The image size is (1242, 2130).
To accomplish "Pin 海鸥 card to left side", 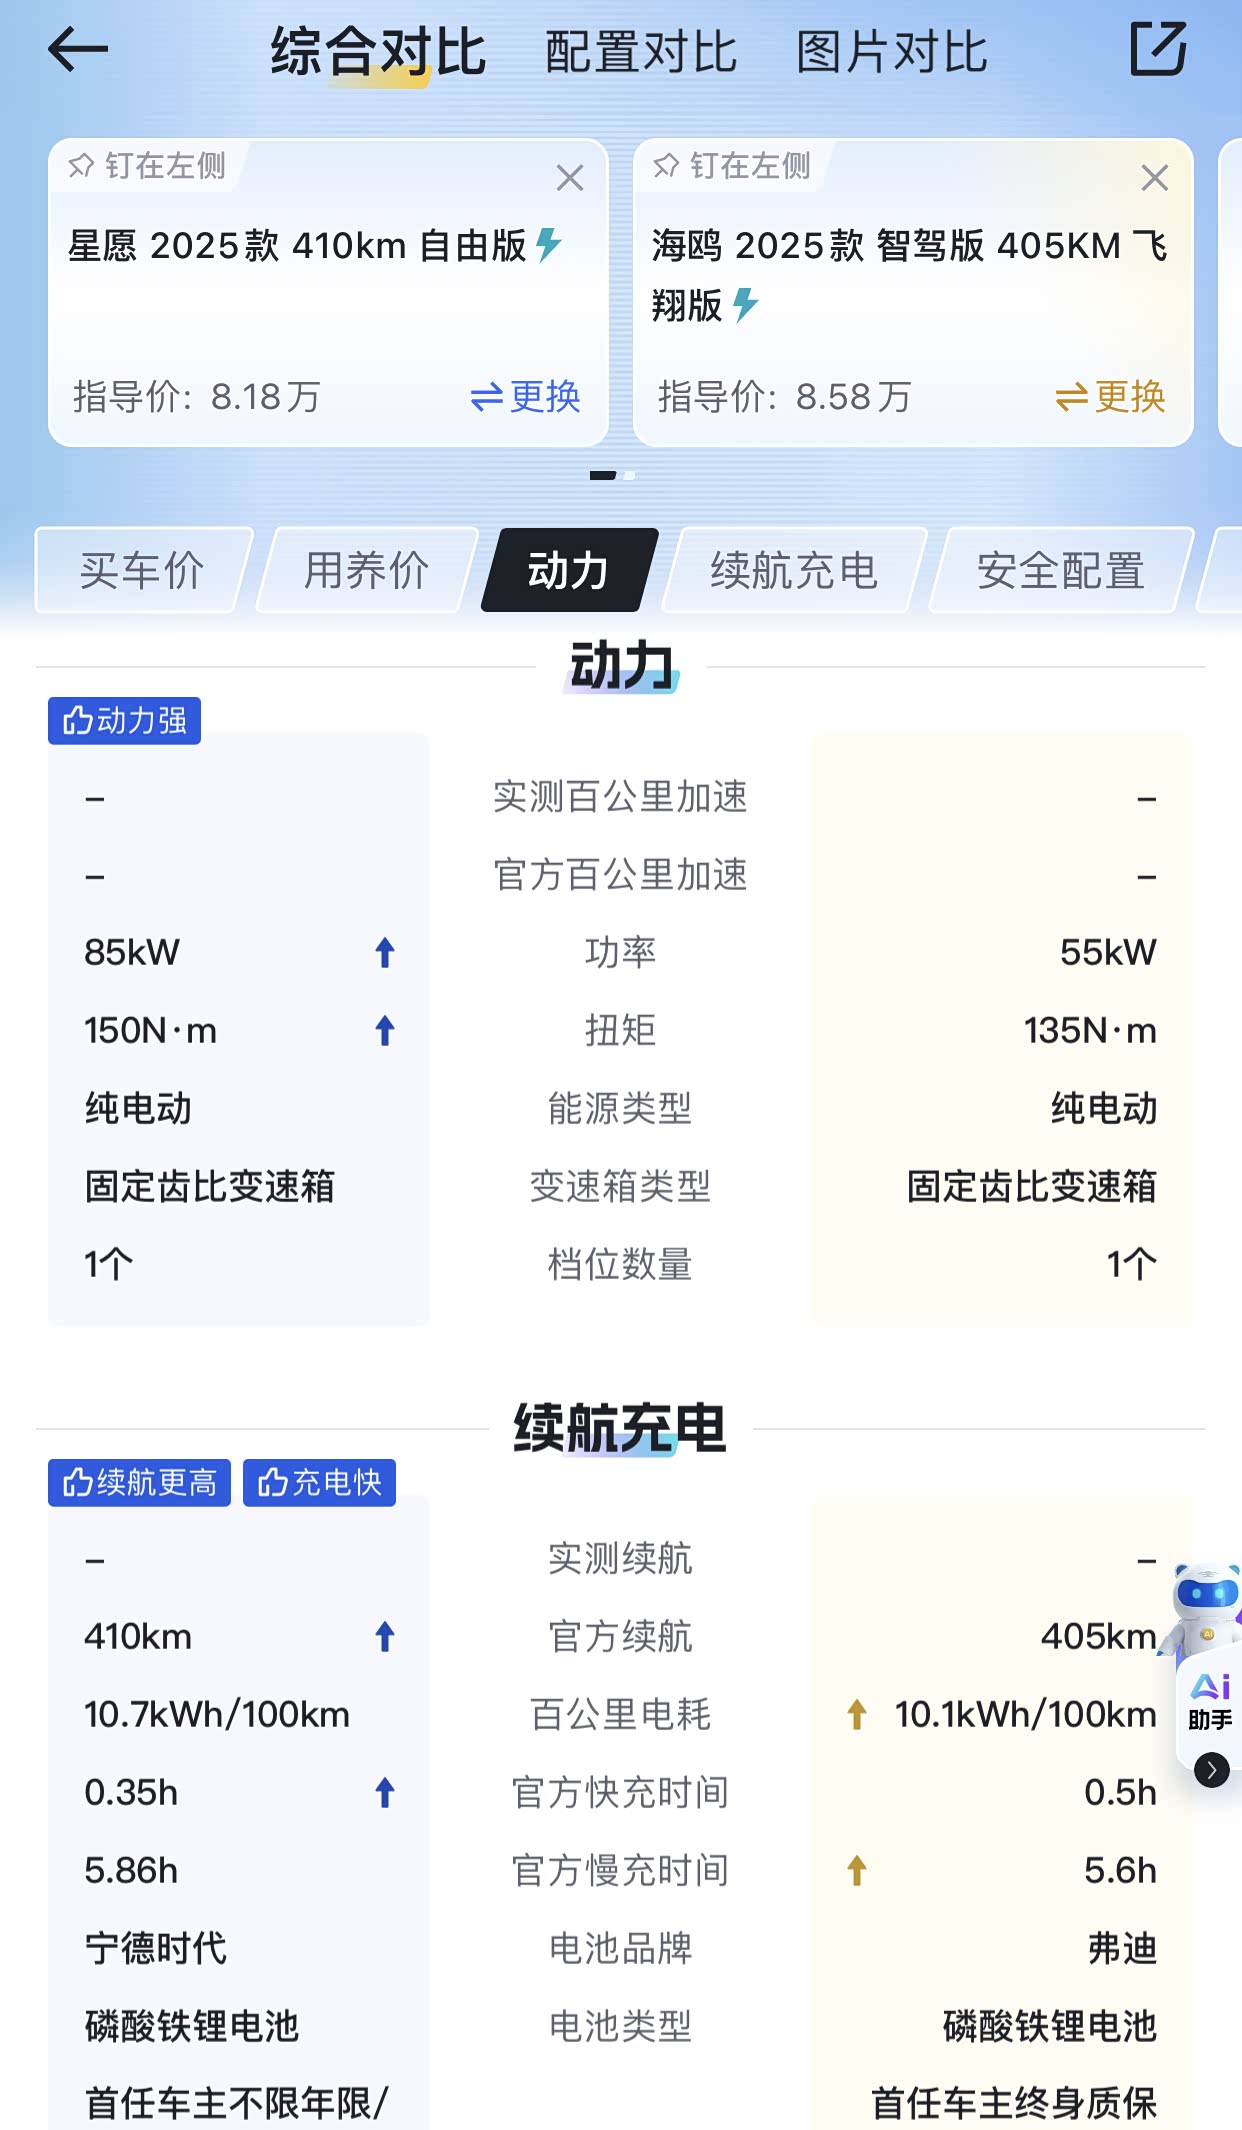I will tap(732, 166).
